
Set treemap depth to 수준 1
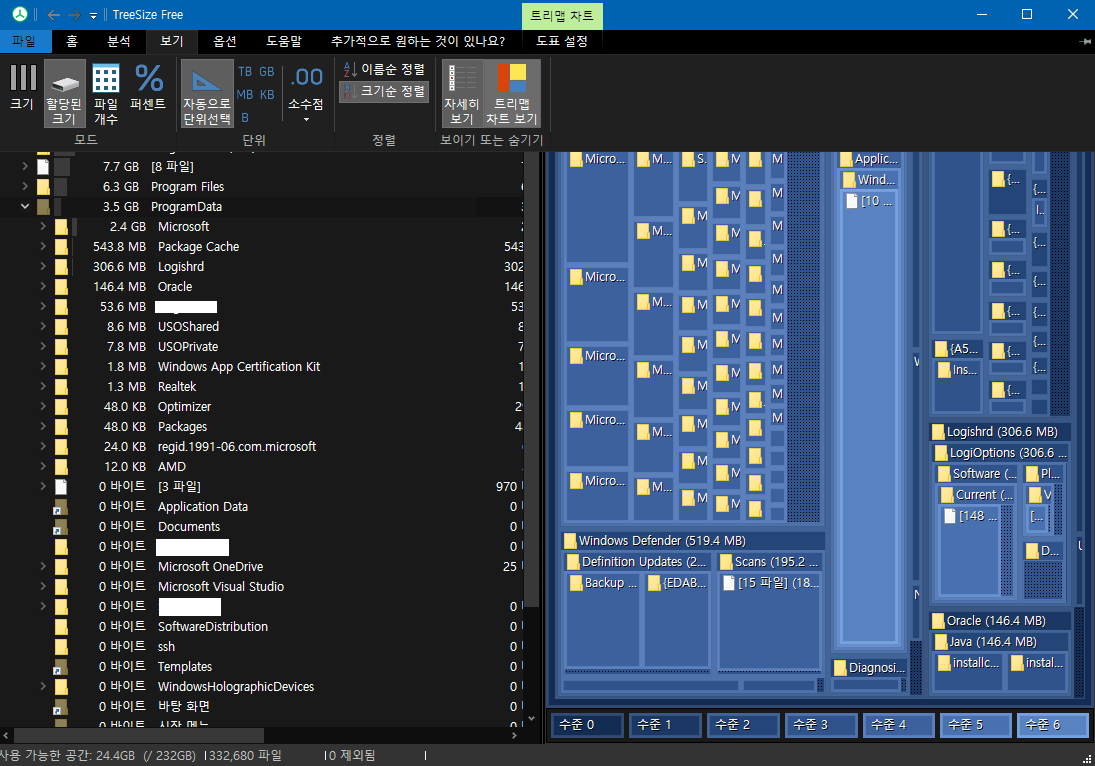(665, 725)
